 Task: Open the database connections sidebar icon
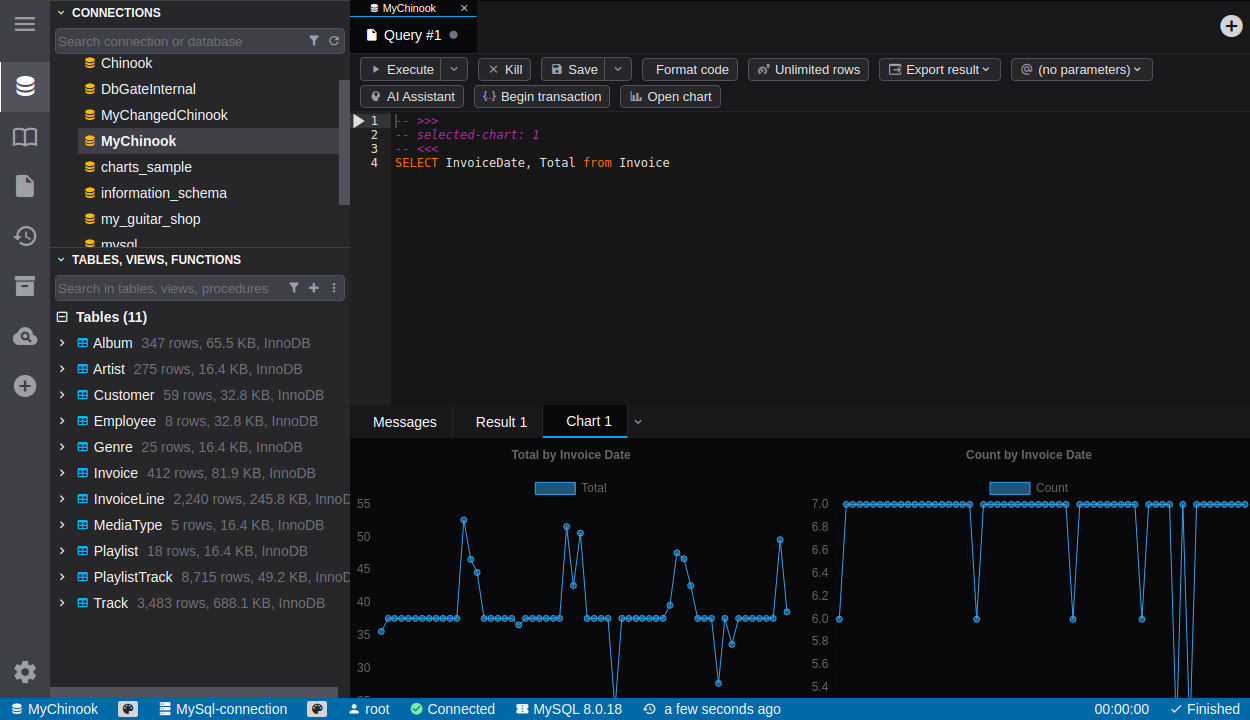[25, 86]
